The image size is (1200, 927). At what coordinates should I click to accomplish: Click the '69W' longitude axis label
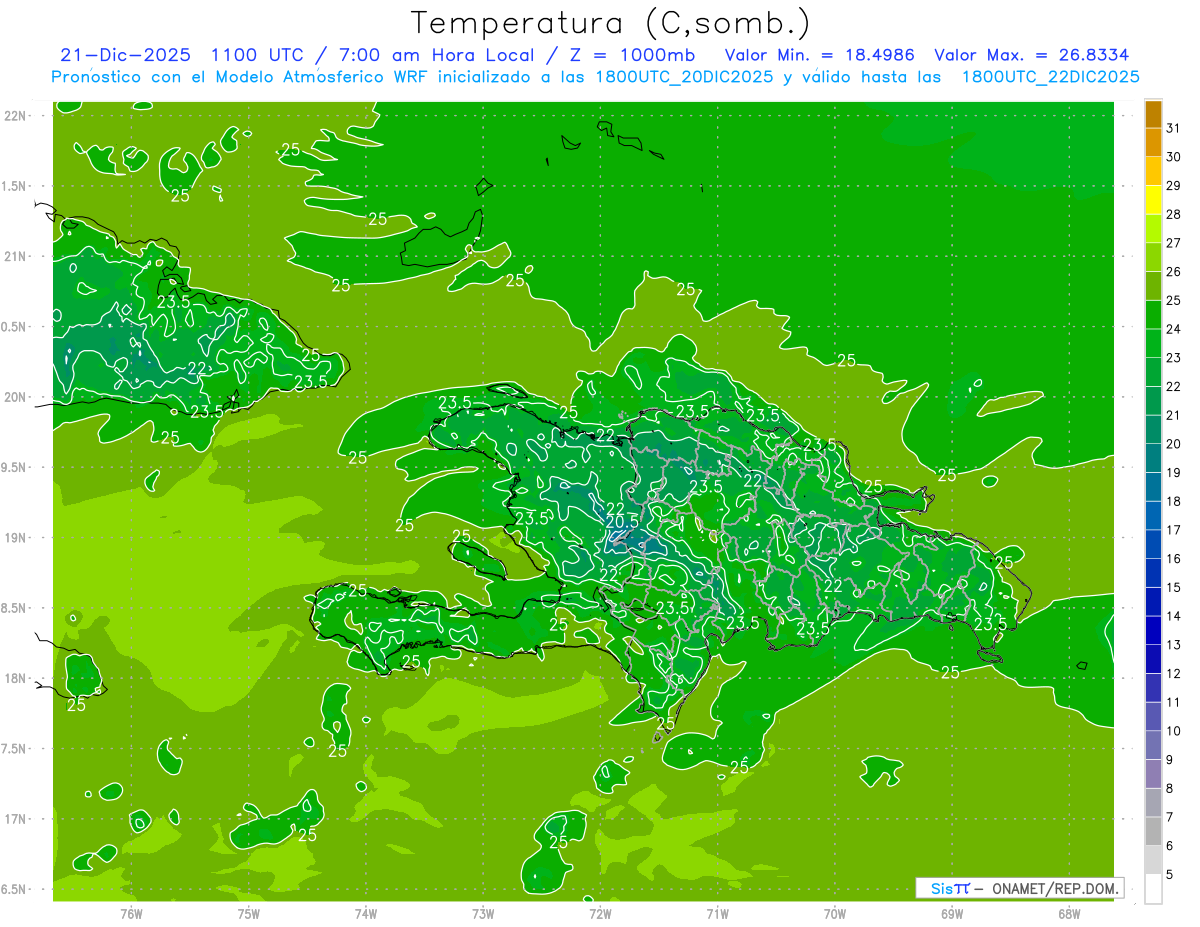[952, 913]
